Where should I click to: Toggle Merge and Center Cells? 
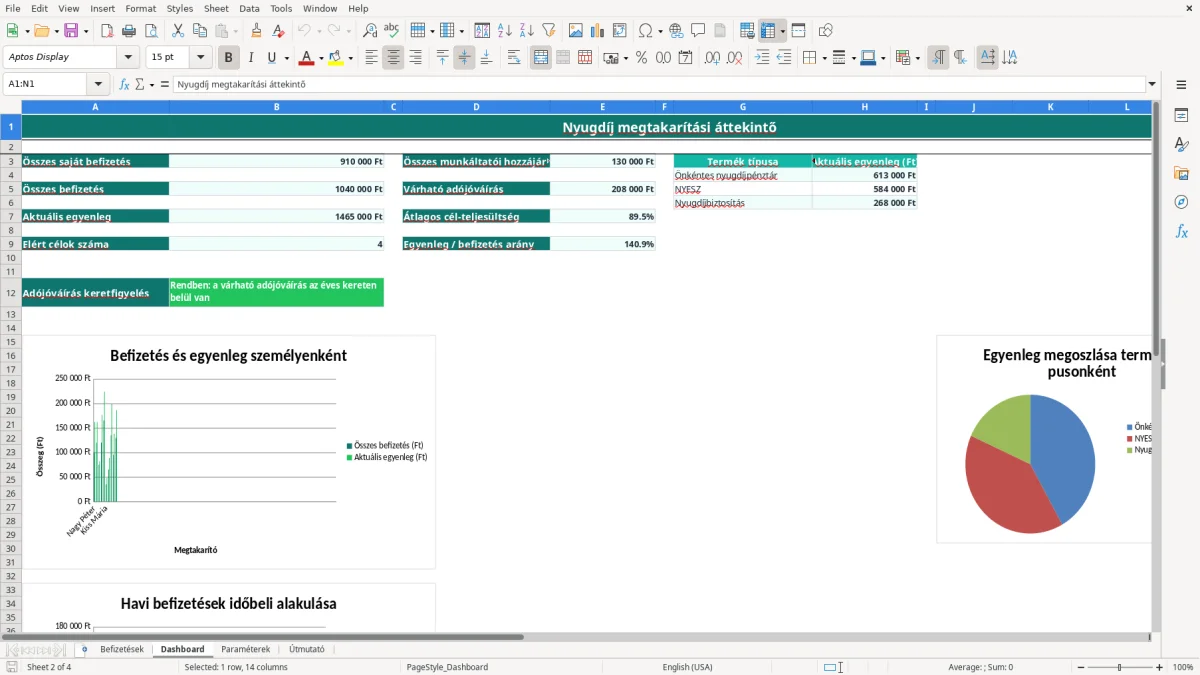(541, 58)
